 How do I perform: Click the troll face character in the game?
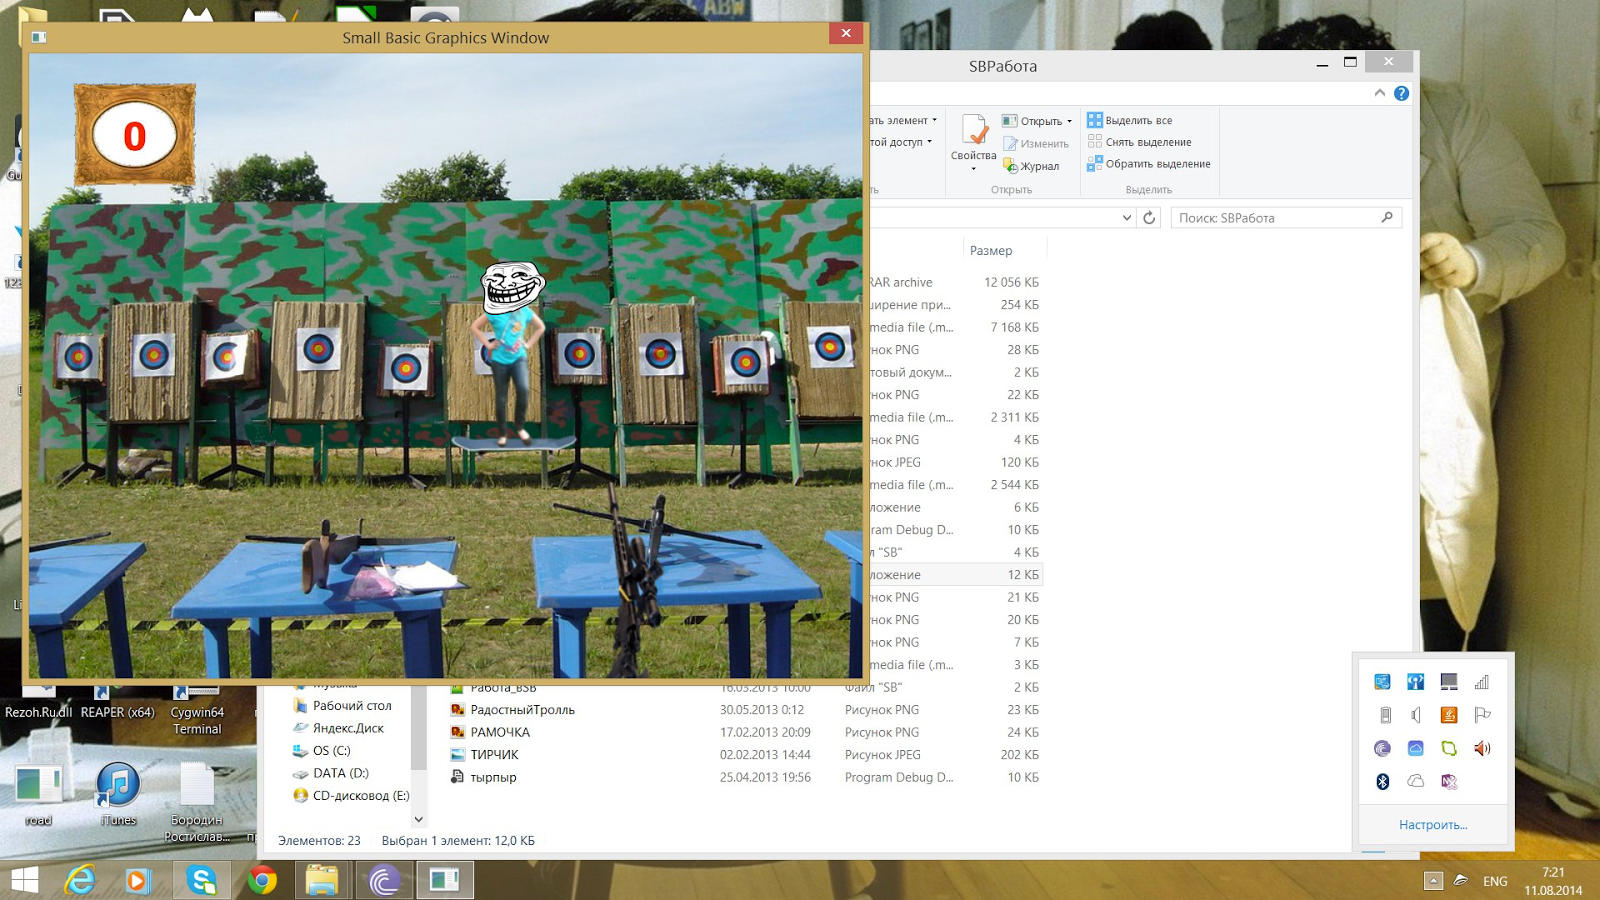pos(513,287)
